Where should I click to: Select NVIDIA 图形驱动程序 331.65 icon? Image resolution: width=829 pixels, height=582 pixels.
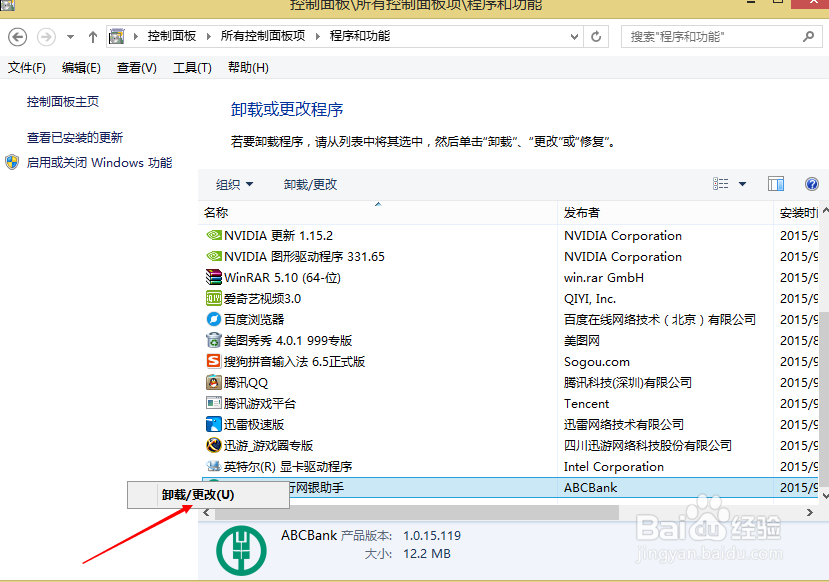214,256
